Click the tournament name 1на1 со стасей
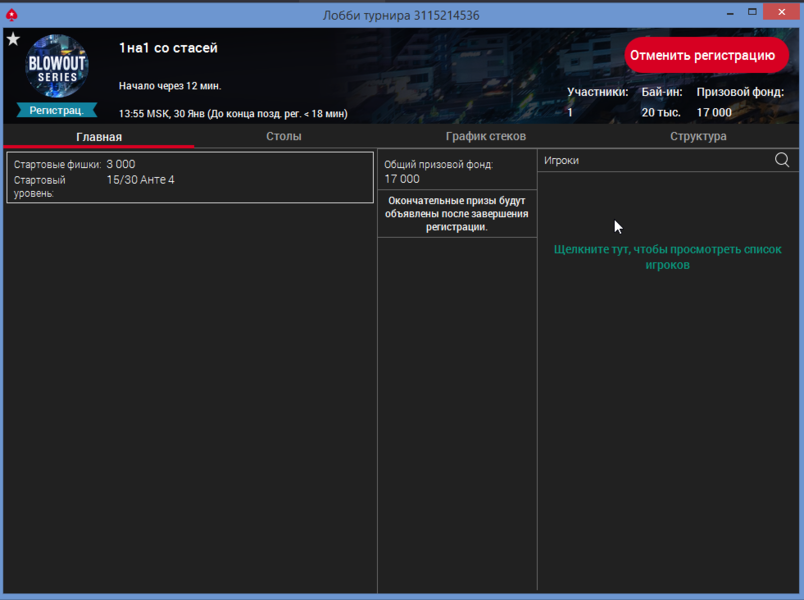The height and width of the screenshot is (600, 804). point(168,48)
